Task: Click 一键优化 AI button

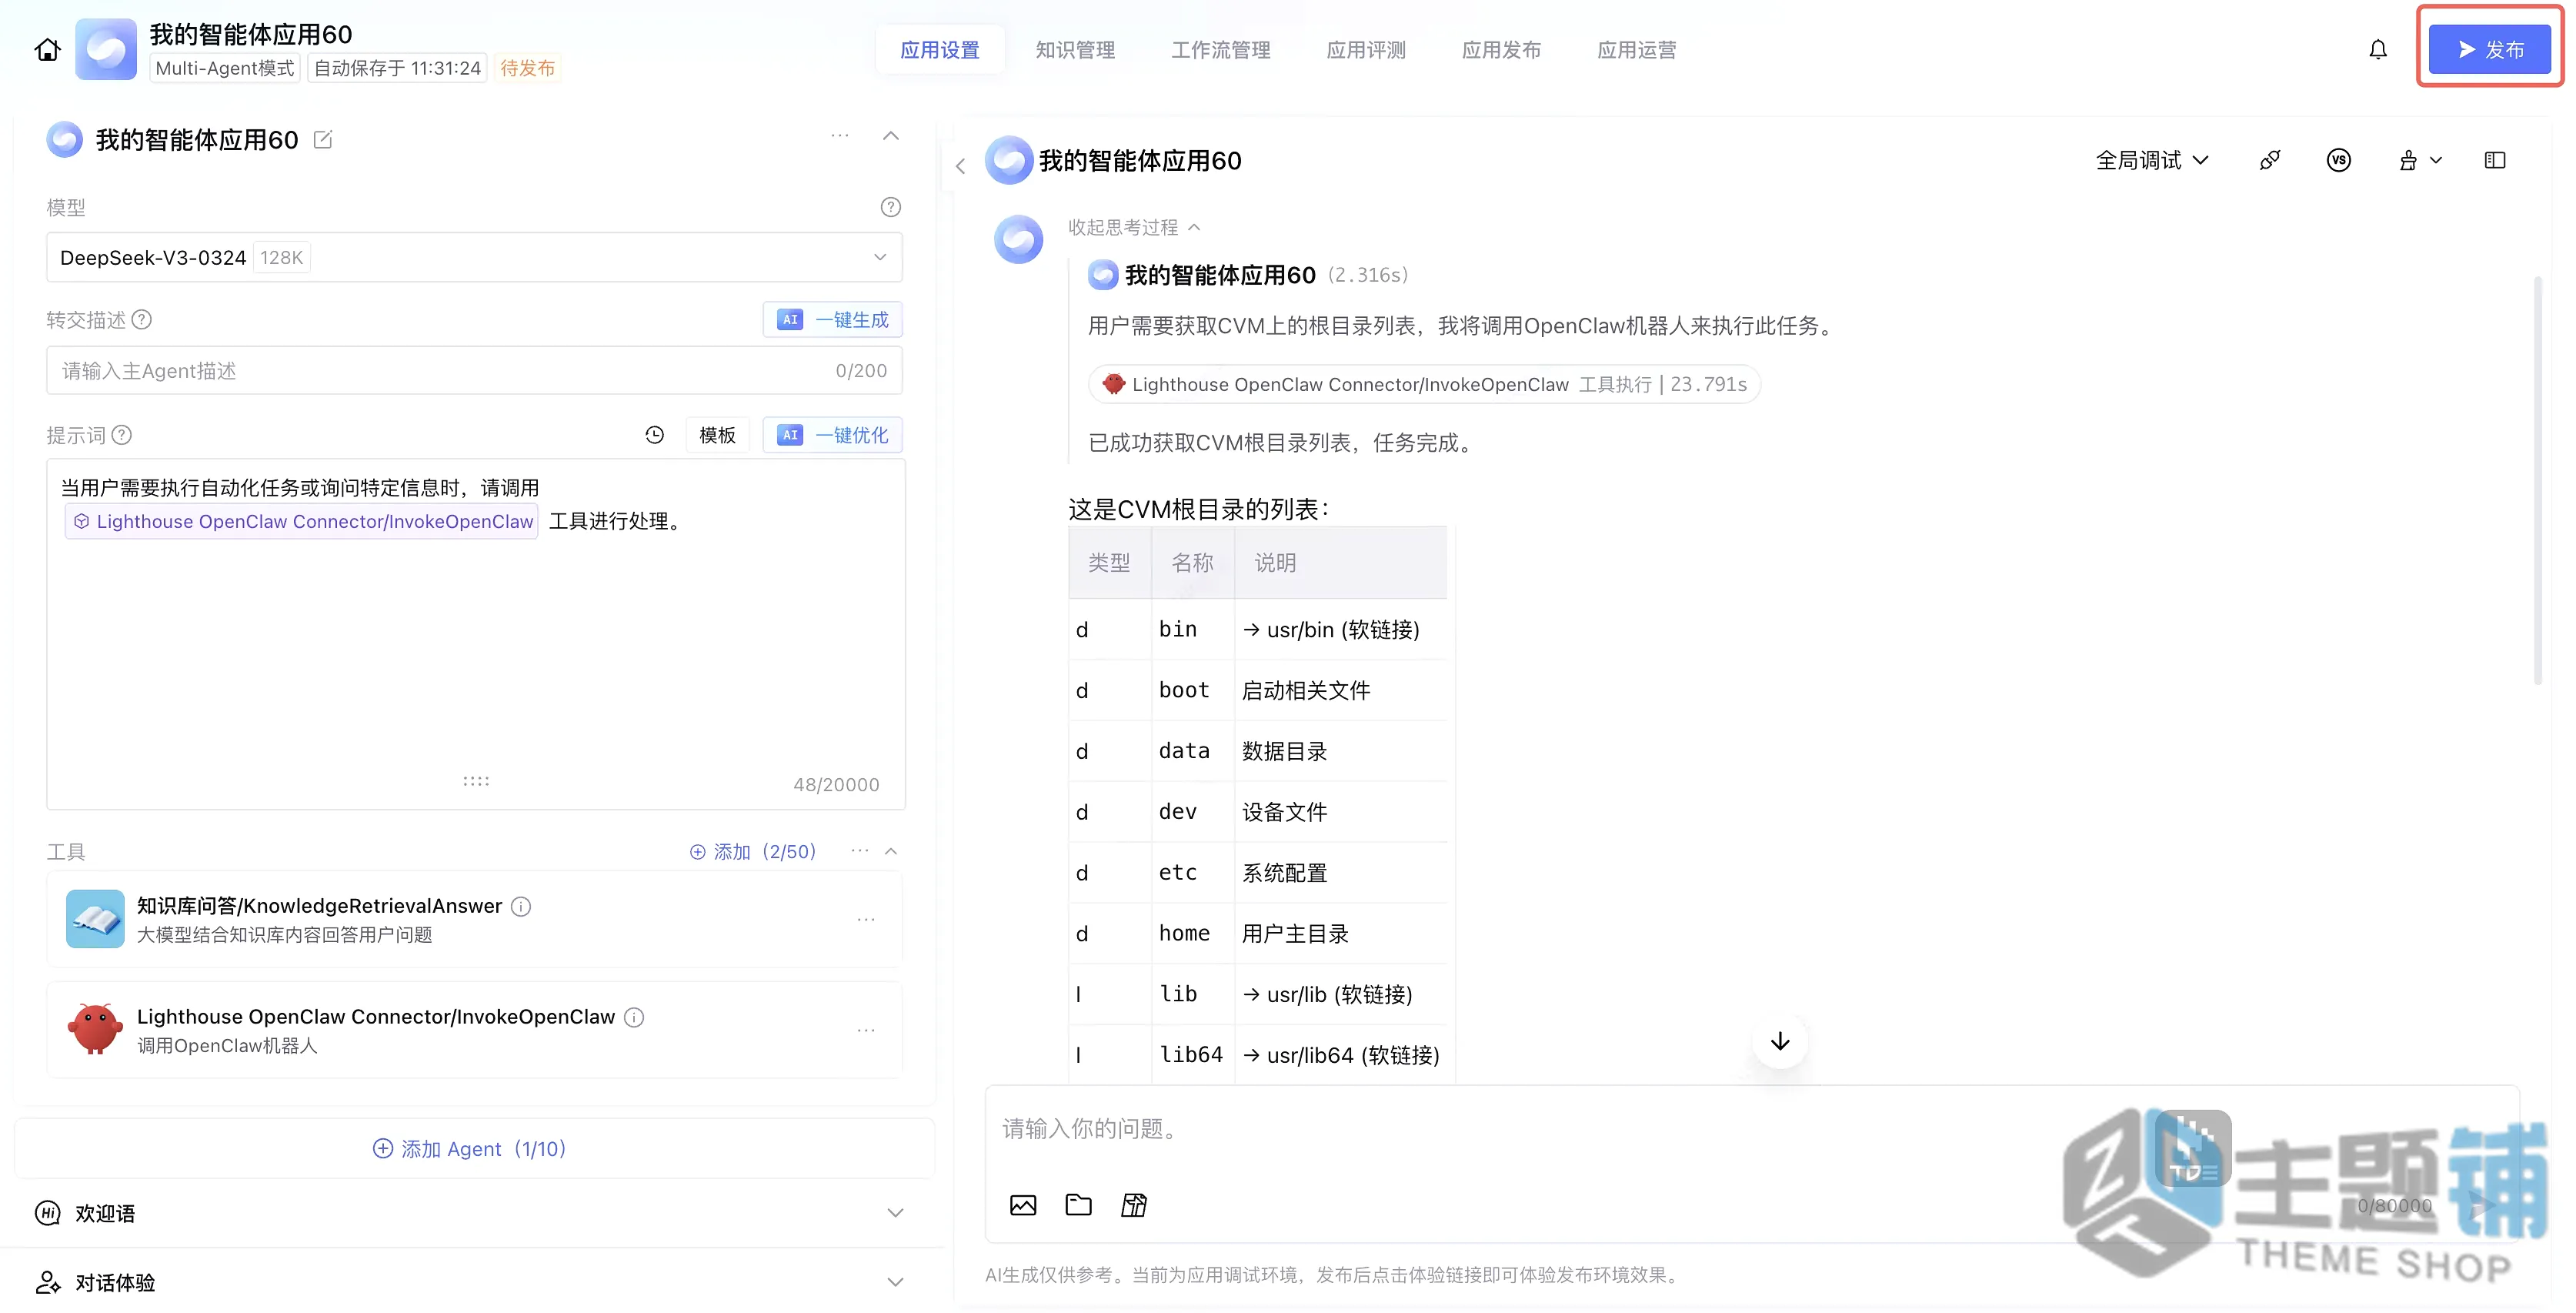Action: coord(832,435)
